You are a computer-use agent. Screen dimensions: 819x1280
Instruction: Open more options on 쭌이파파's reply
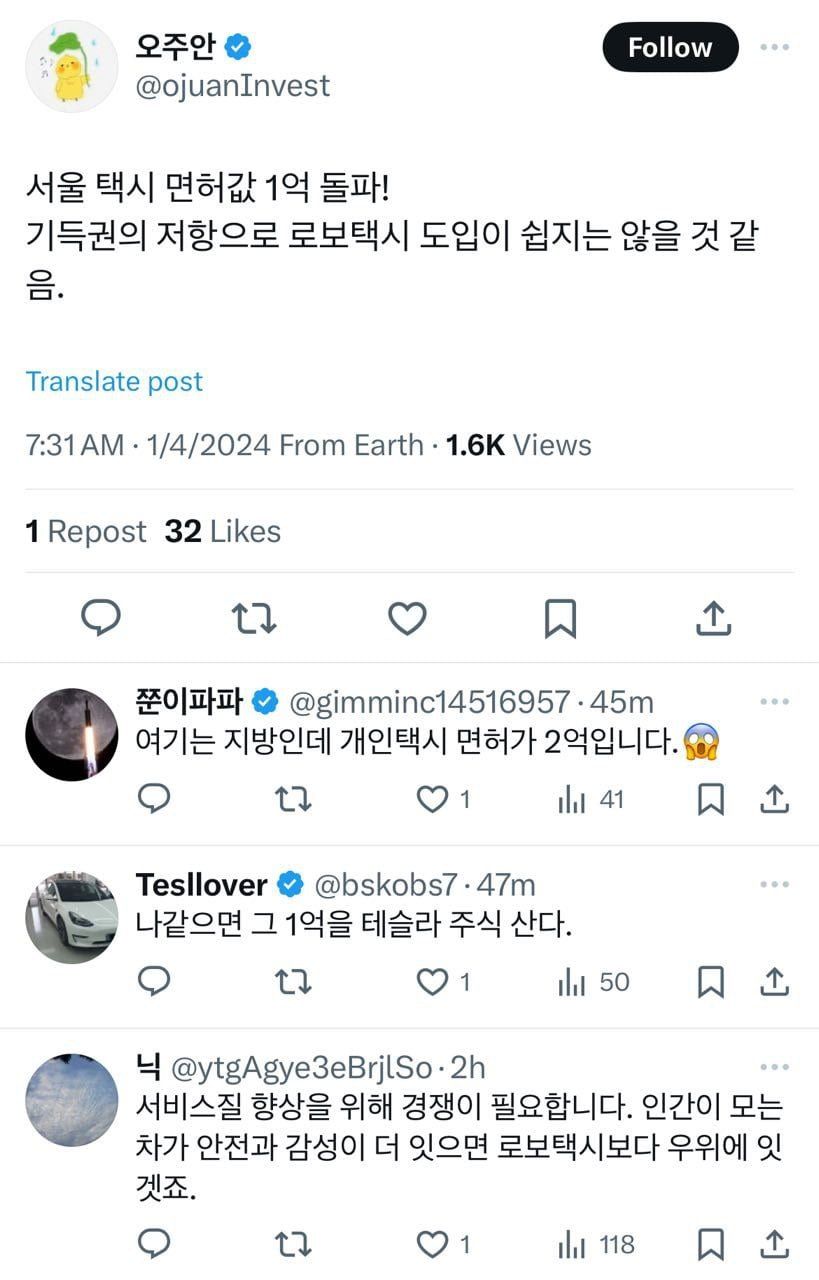tap(775, 703)
